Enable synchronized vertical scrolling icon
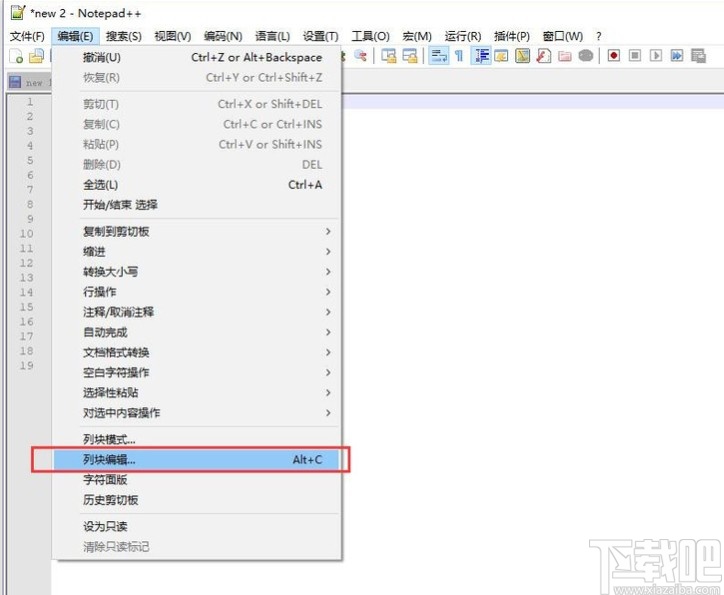Image resolution: width=724 pixels, height=595 pixels. coord(388,56)
